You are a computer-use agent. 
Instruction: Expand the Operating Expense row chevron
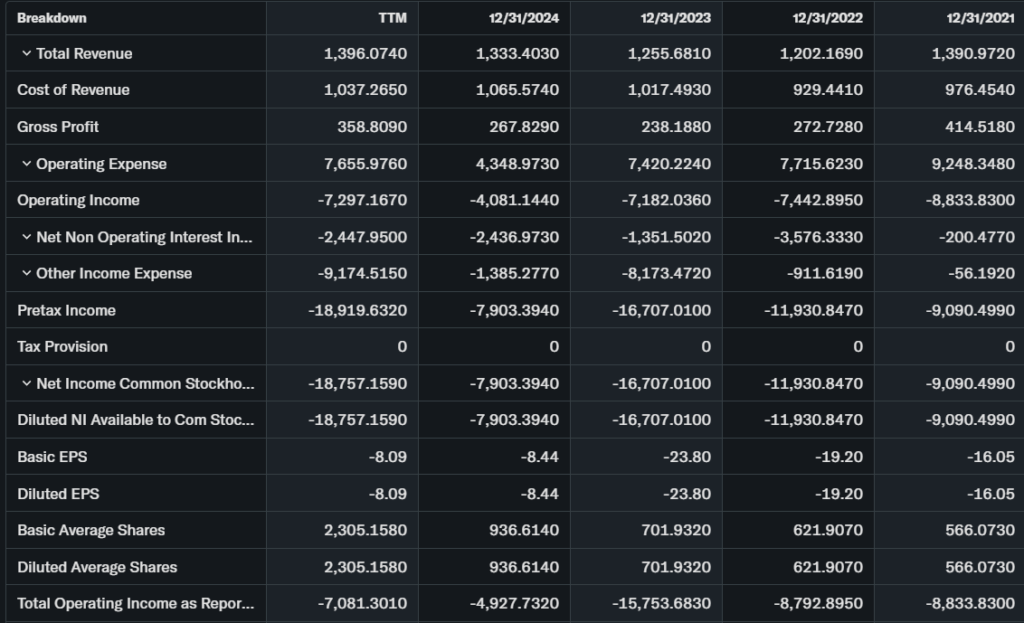click(x=26, y=164)
